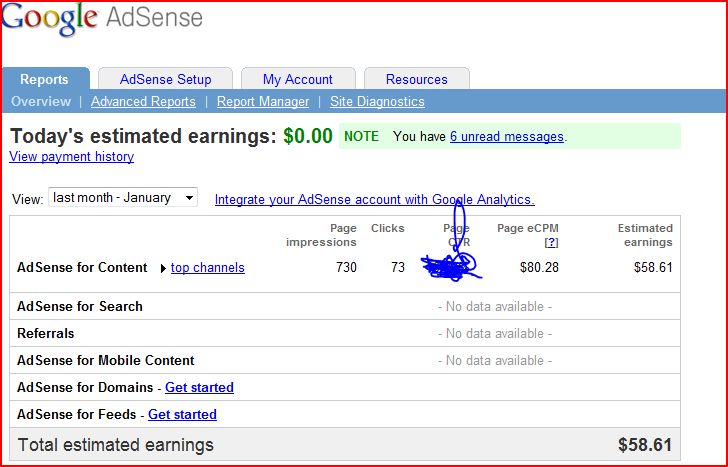Image resolution: width=728 pixels, height=467 pixels.
Task: Click the Referrals row label
Action: [x=46, y=333]
